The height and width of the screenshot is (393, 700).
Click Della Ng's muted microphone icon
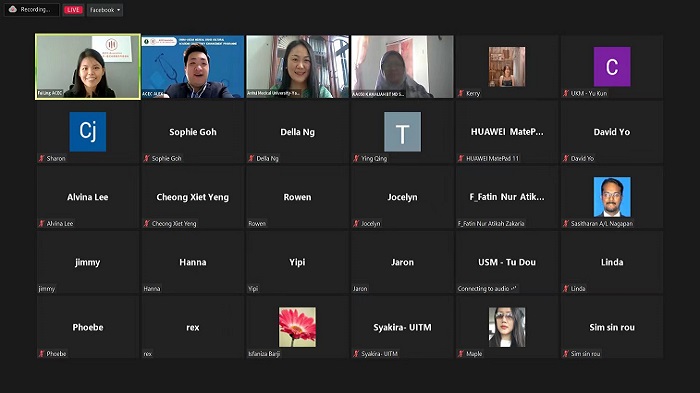251,158
